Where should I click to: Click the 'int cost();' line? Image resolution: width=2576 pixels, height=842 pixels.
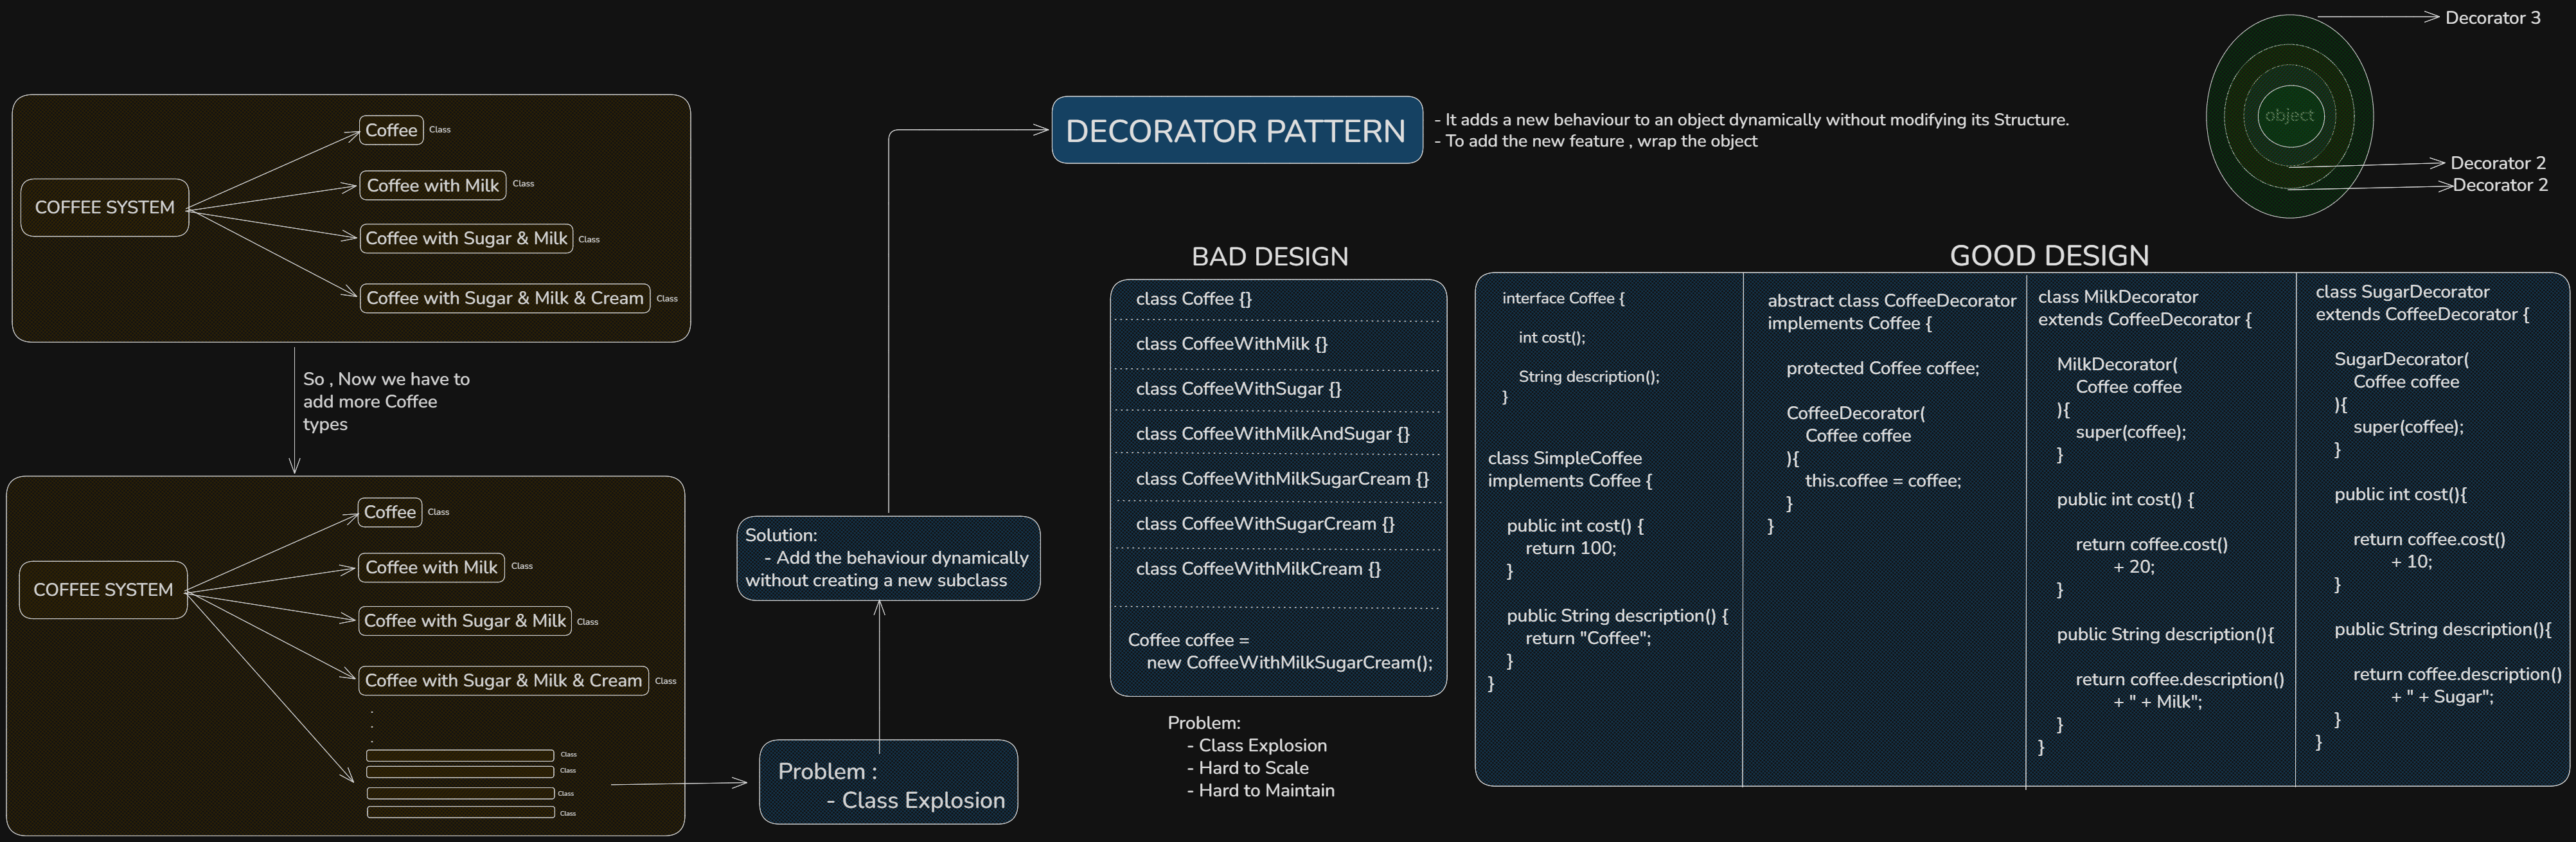1552,338
